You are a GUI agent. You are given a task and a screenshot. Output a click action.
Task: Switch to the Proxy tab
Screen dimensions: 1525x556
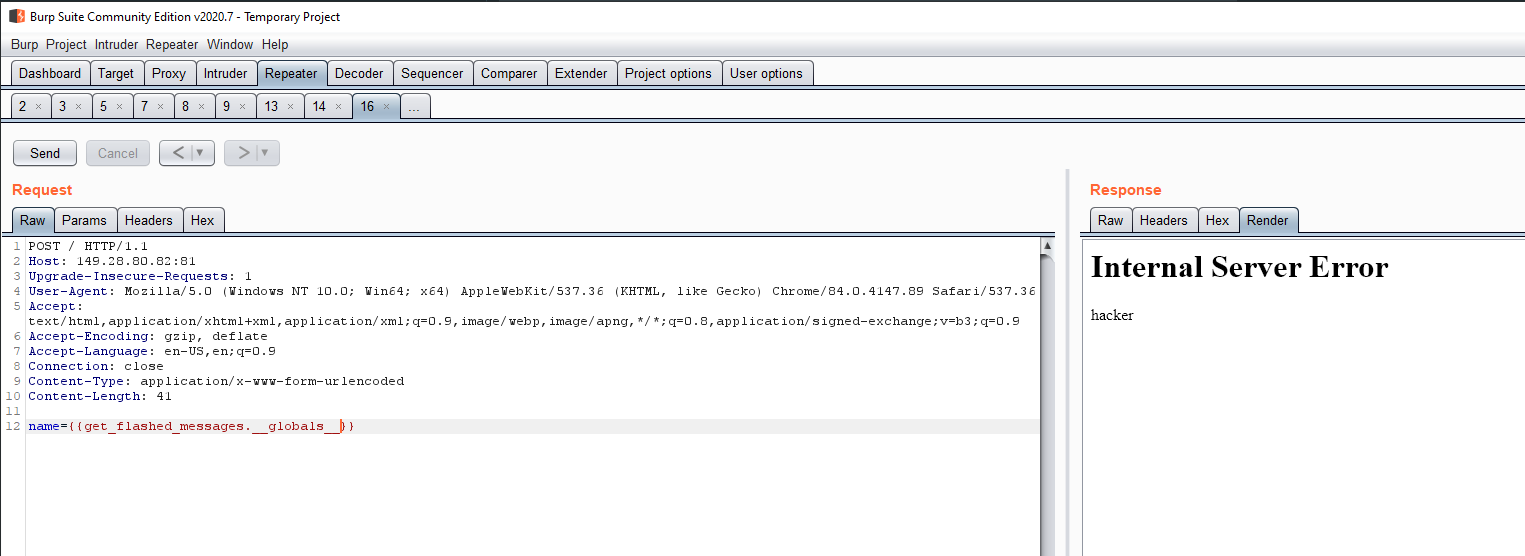pos(169,73)
